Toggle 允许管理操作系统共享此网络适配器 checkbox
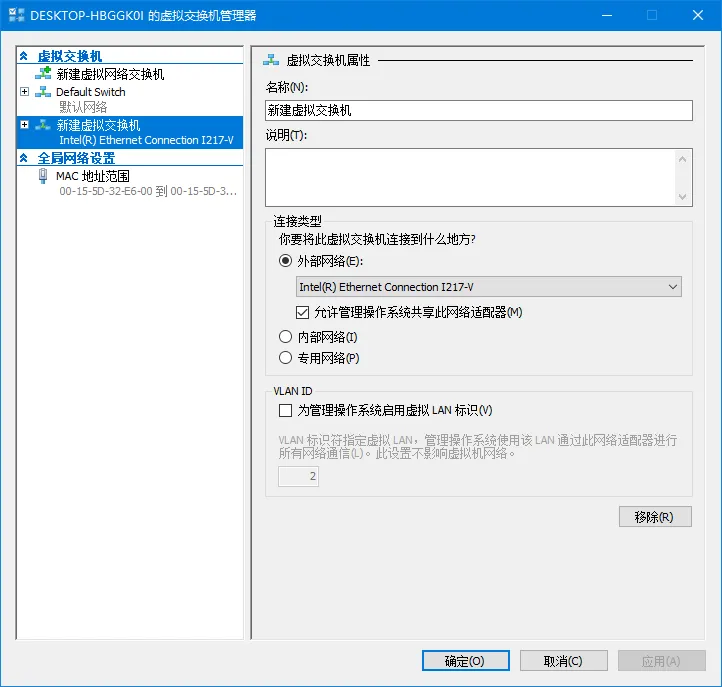Viewport: 722px width, 687px height. (302, 313)
